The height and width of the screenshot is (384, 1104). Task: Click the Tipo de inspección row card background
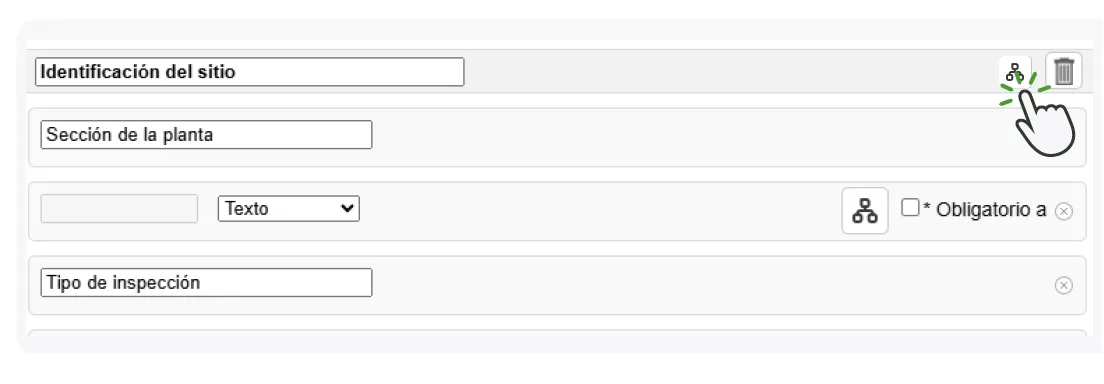pos(704,285)
